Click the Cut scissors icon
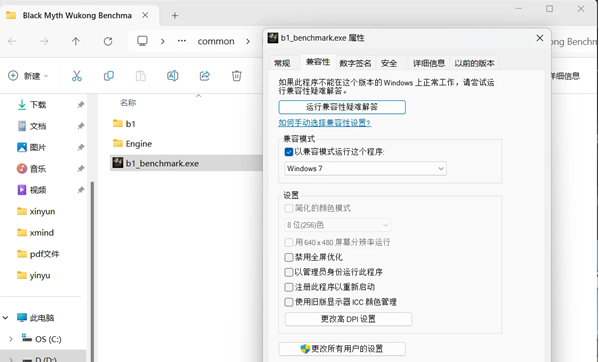 click(77, 76)
